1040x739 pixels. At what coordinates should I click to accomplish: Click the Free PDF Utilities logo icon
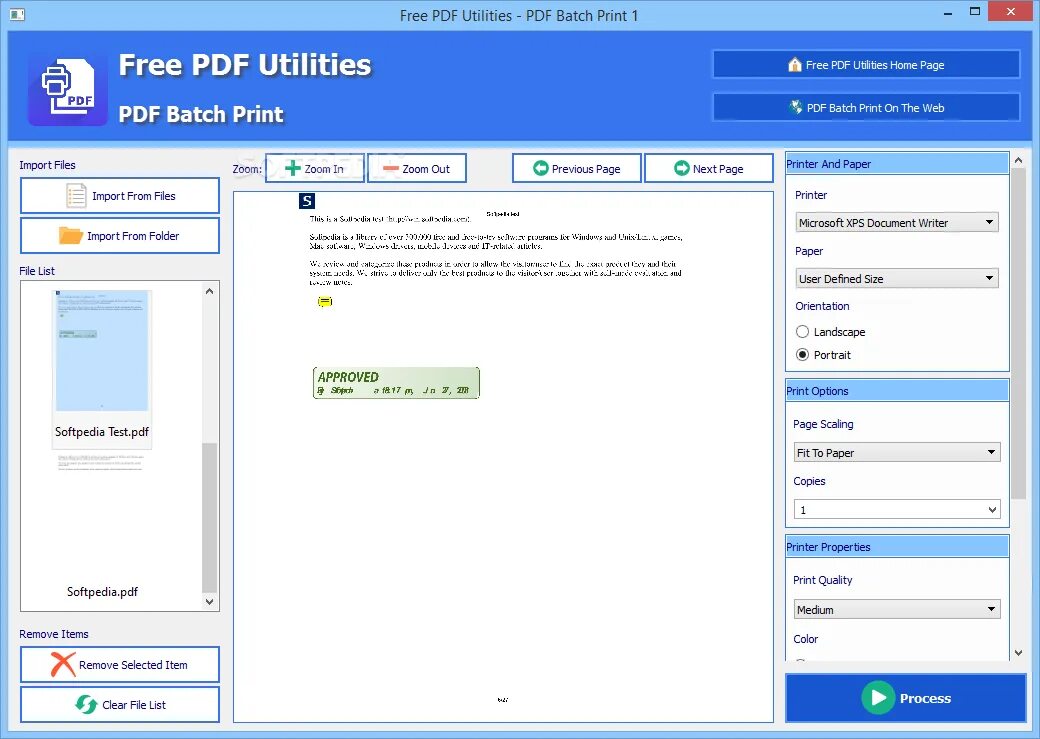pos(67,89)
